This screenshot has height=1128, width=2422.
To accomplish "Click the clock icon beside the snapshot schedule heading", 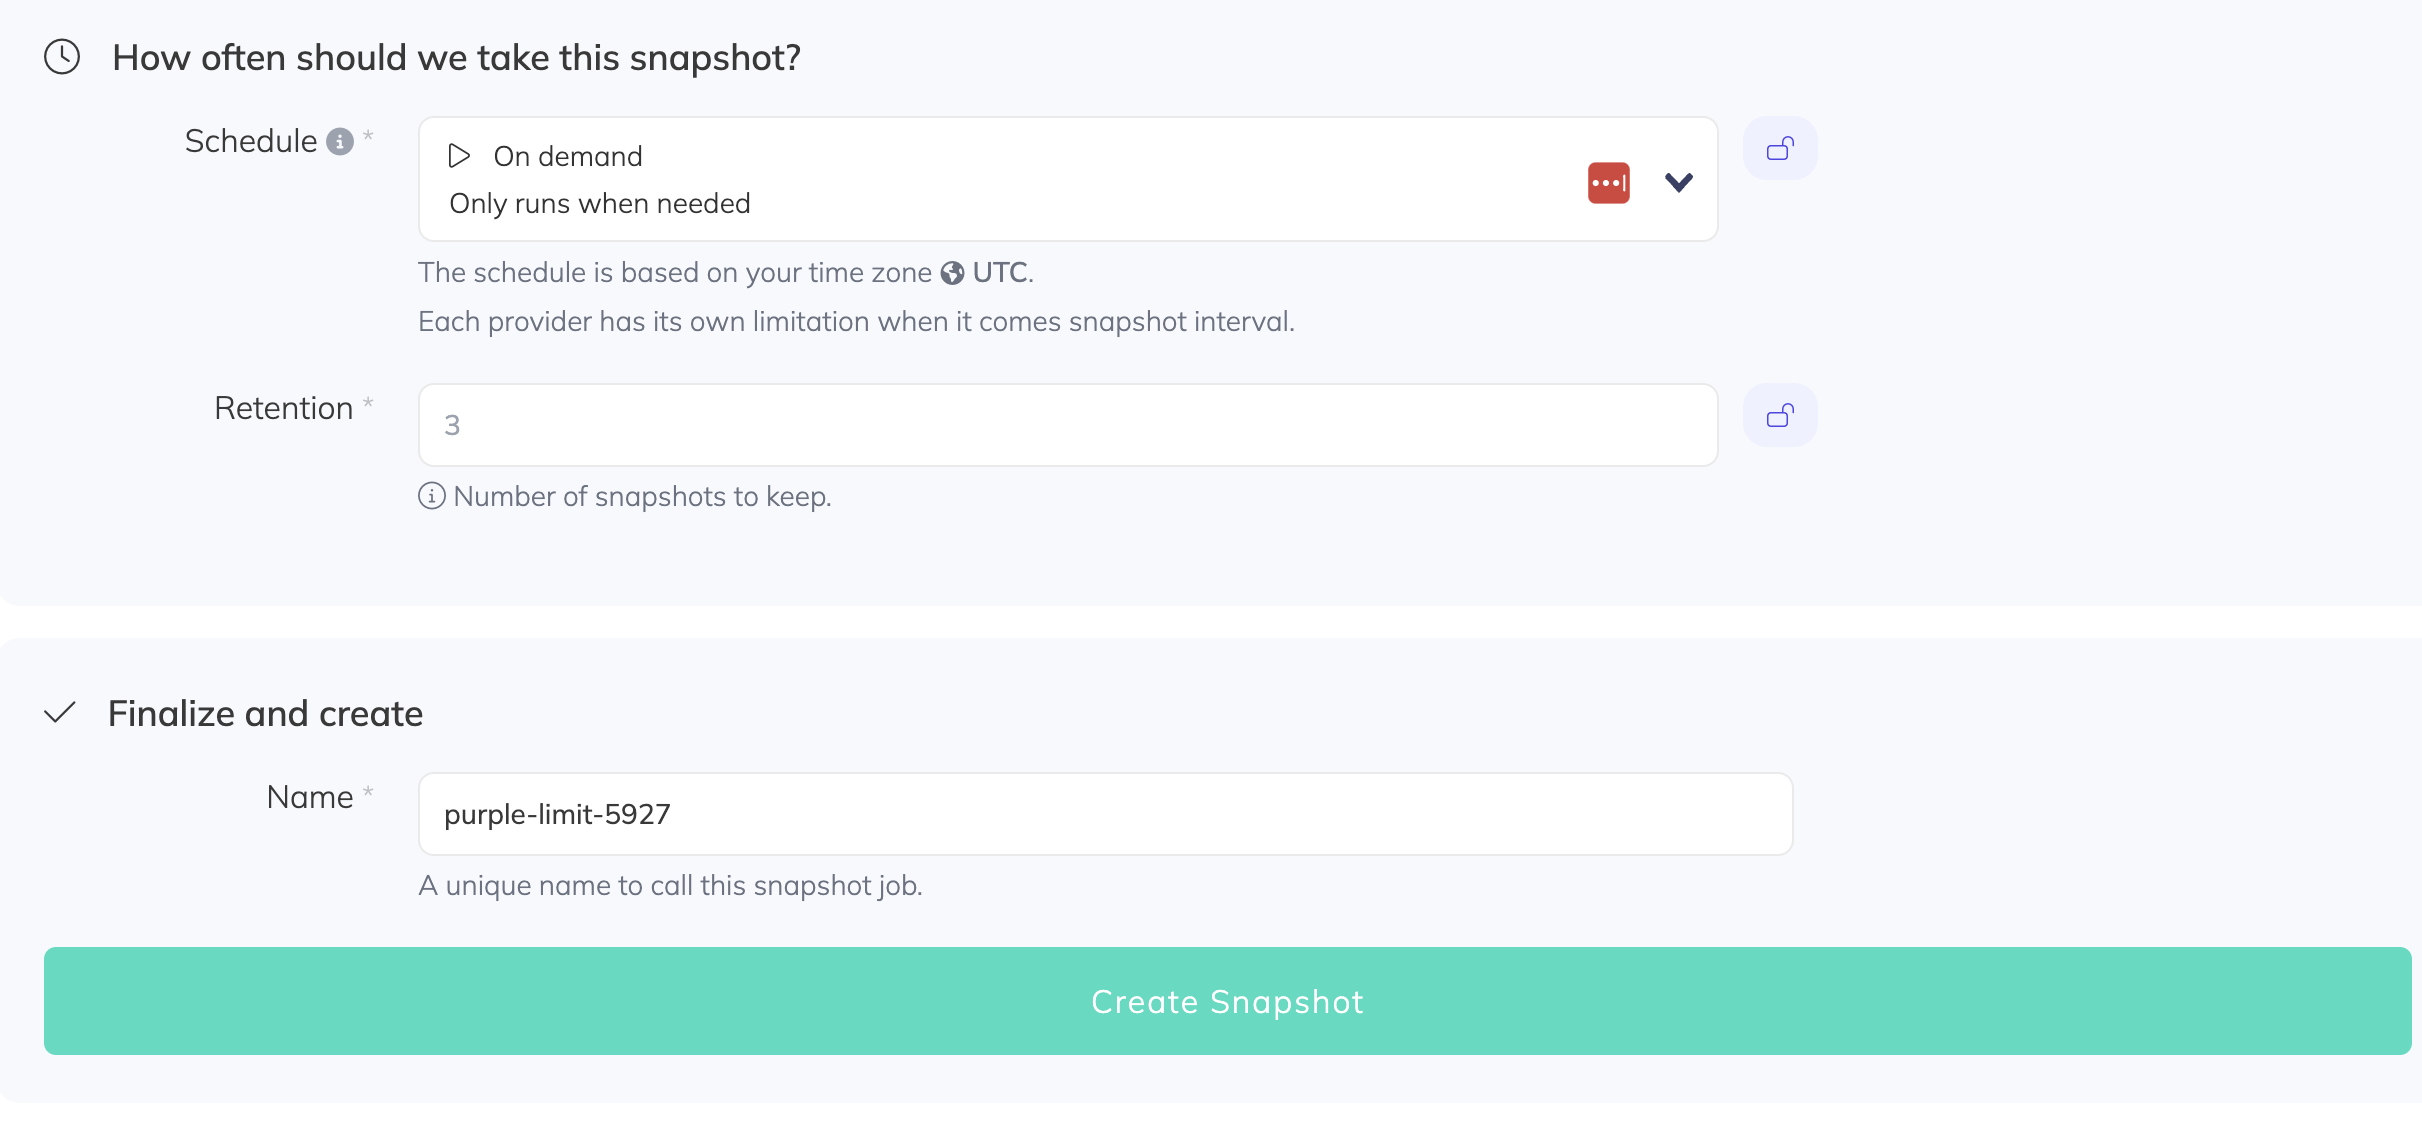I will click(61, 57).
